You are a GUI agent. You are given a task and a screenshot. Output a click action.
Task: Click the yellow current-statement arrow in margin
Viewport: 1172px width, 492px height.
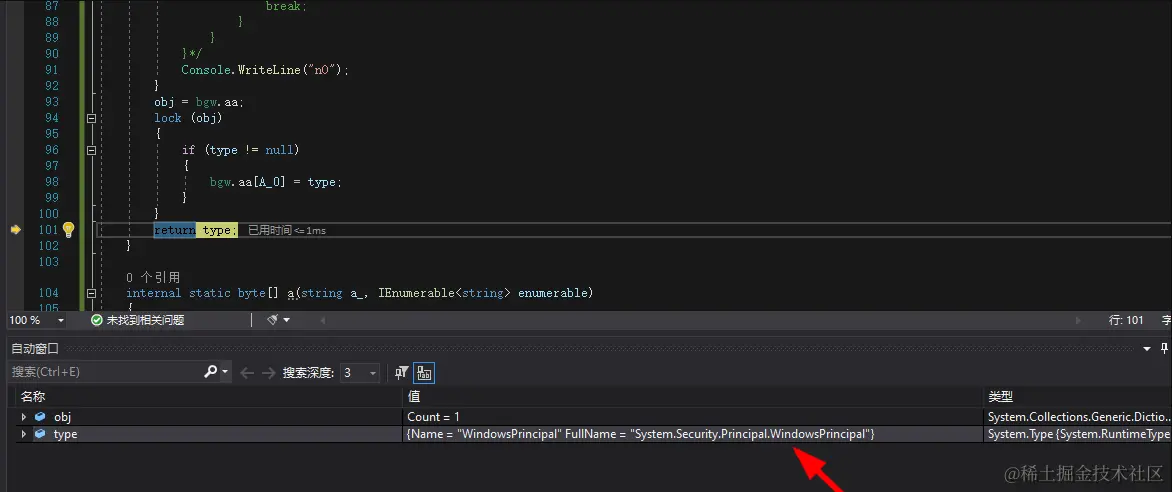pyautogui.click(x=15, y=230)
